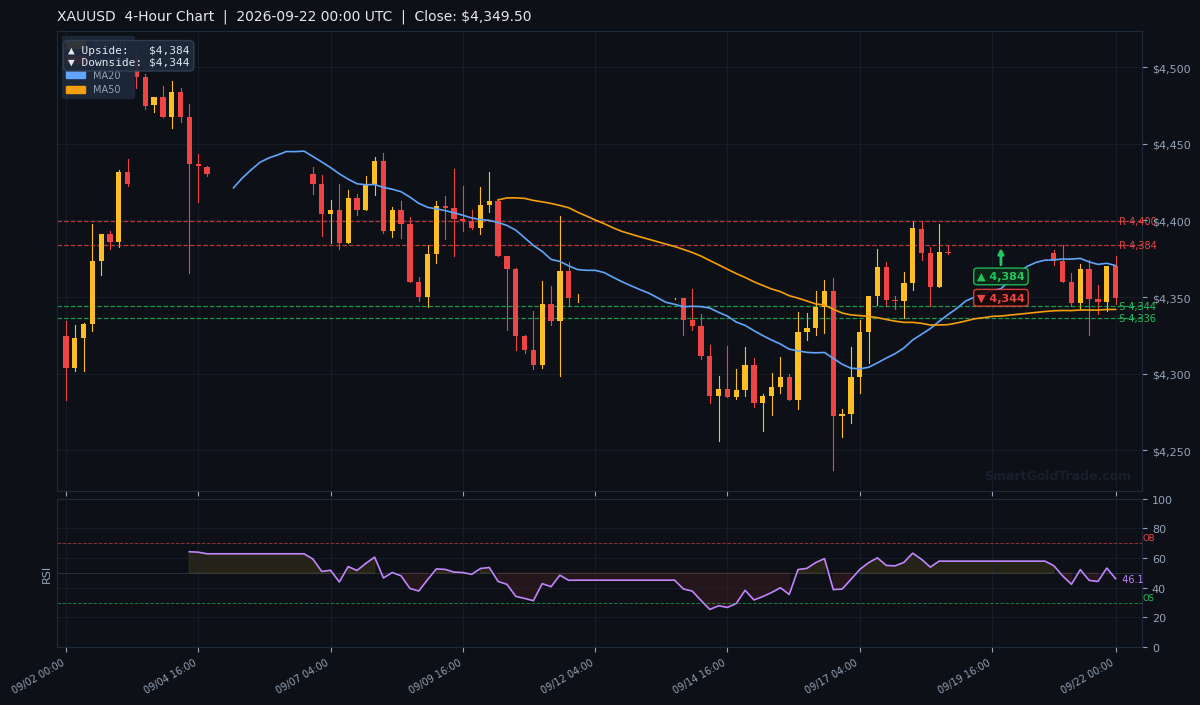
Task: Click the OB overbought label
Action: pyautogui.click(x=1148, y=538)
